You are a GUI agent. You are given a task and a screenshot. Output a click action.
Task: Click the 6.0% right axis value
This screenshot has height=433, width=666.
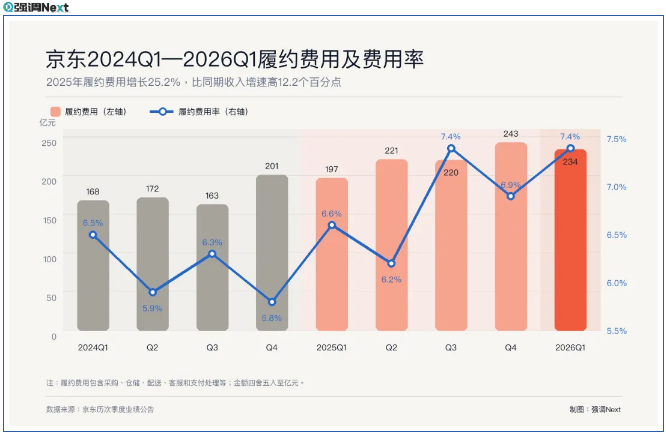[616, 283]
